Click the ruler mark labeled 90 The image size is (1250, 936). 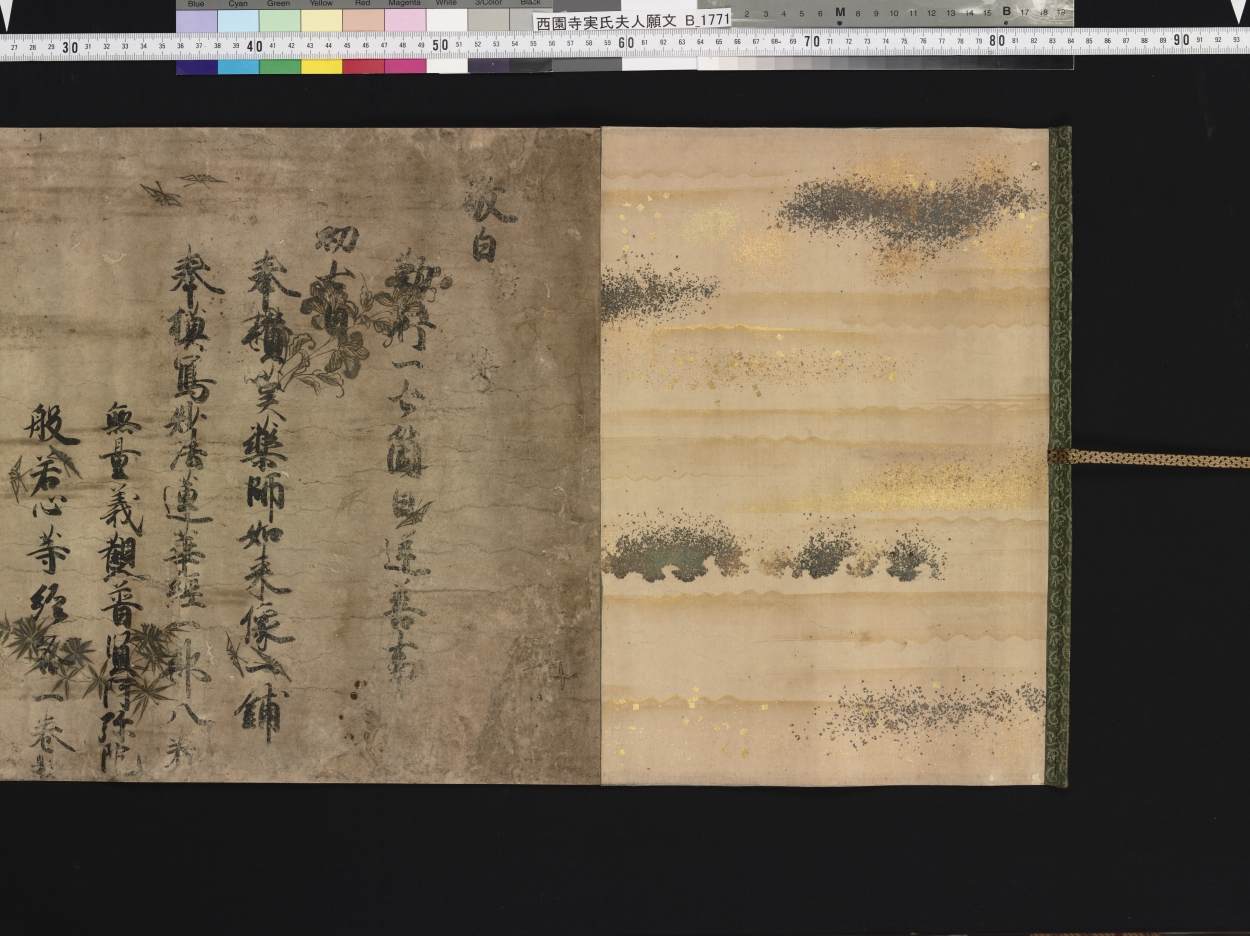[x=1181, y=40]
